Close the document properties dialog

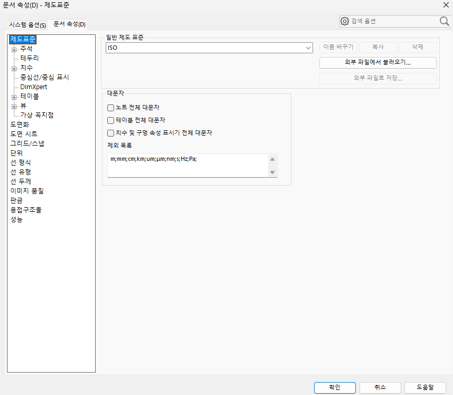coord(446,5)
